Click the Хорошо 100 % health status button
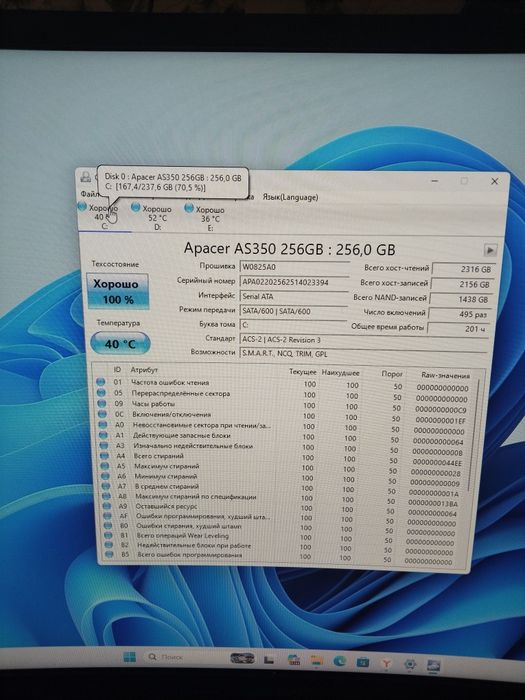The width and height of the screenshot is (525, 700). [117, 291]
